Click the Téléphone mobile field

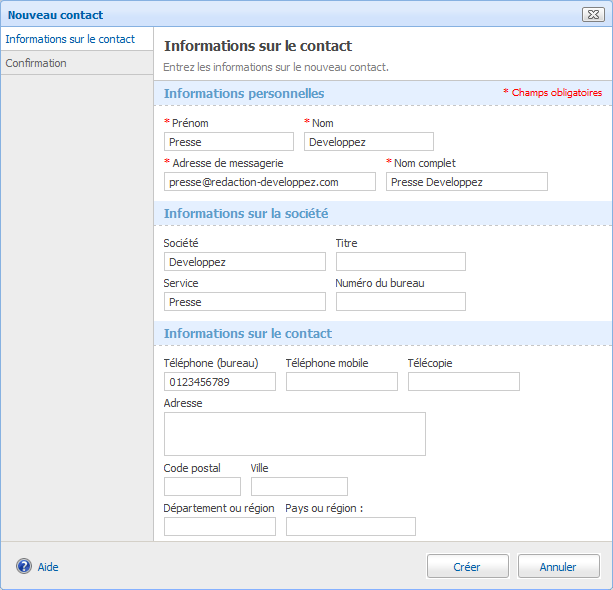[342, 382]
